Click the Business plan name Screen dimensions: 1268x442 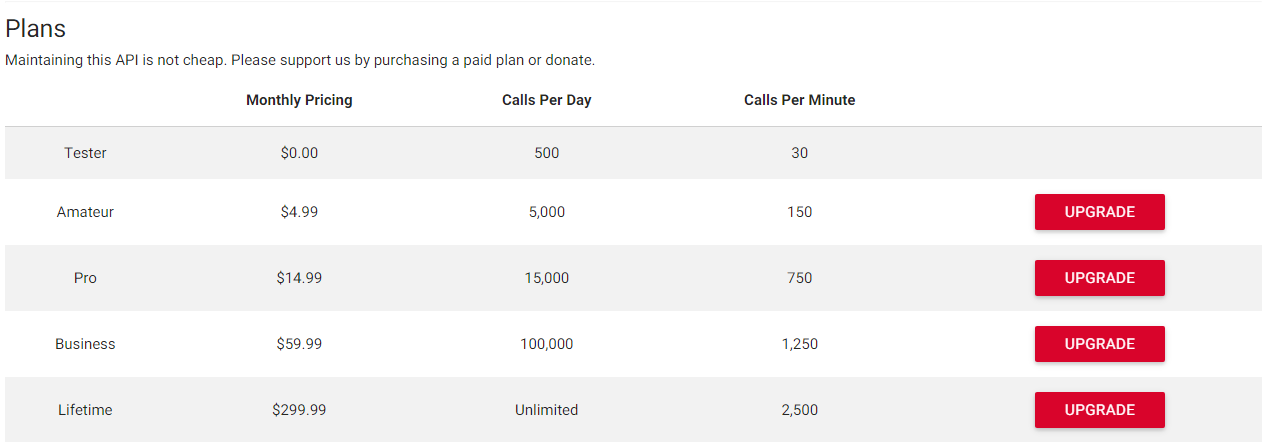pos(85,344)
